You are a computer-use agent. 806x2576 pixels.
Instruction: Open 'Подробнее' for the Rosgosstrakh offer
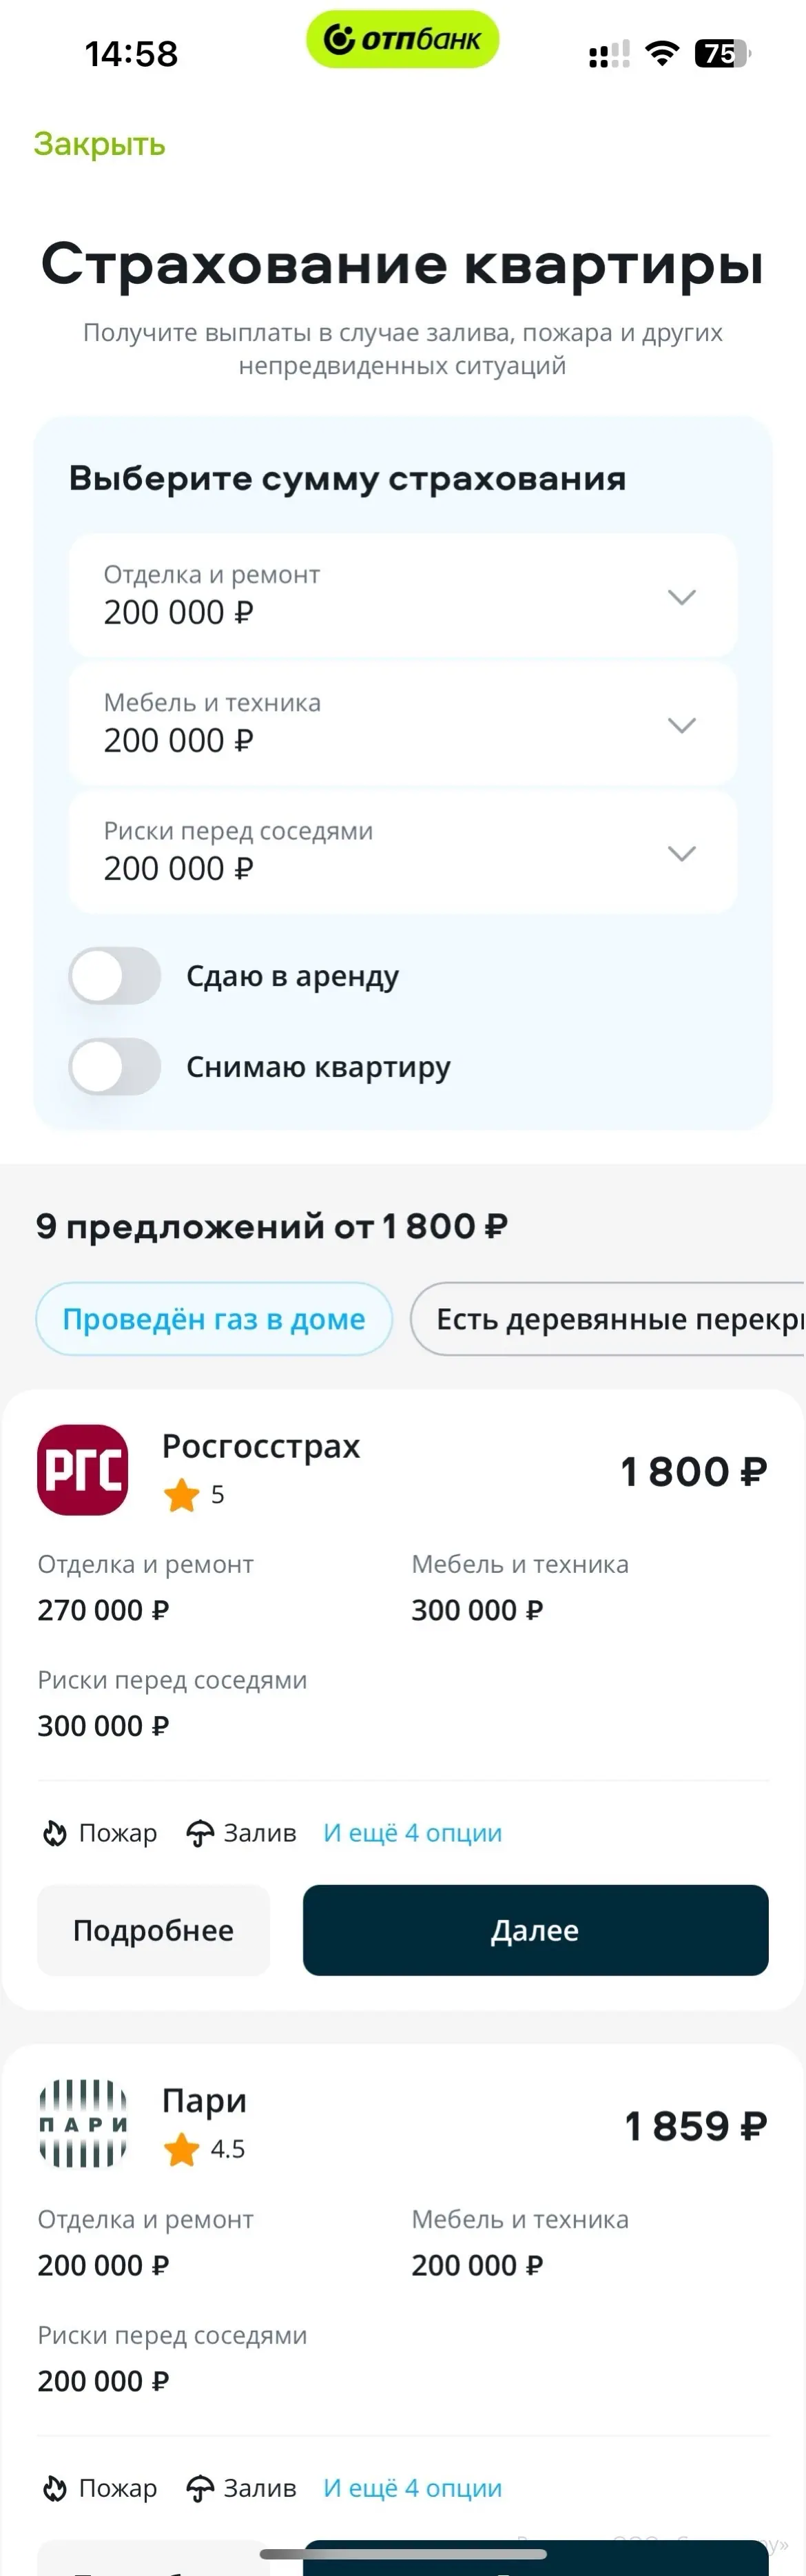tap(153, 1930)
